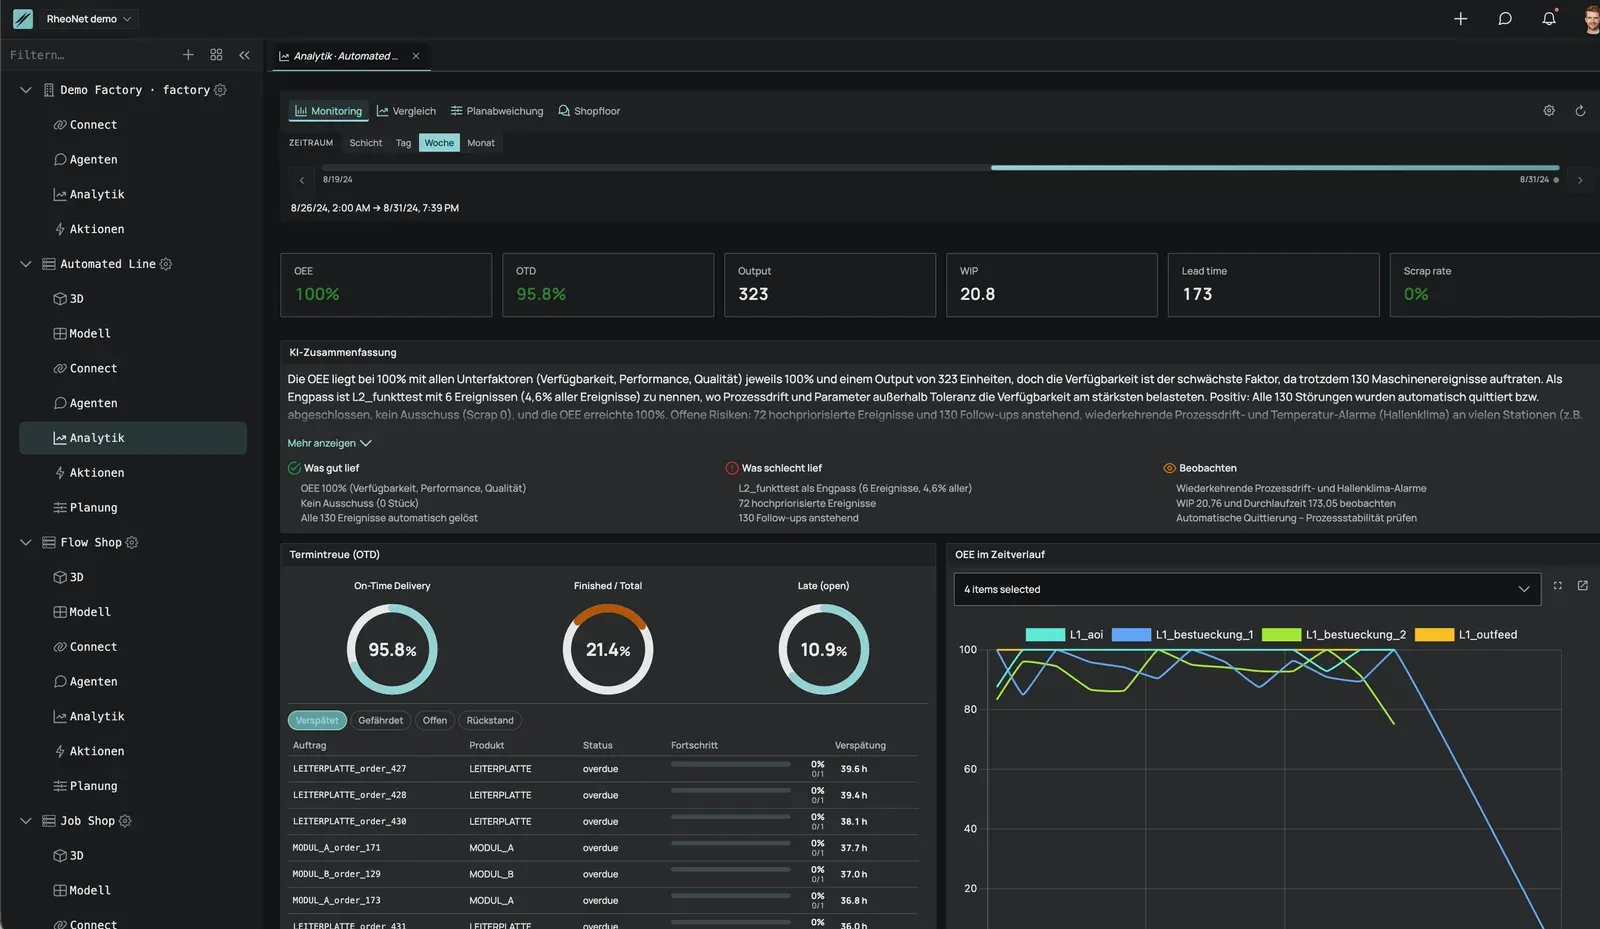Image resolution: width=1600 pixels, height=929 pixels.
Task: Click 'Mehr anzeigen' to expand the summary
Action: point(329,443)
